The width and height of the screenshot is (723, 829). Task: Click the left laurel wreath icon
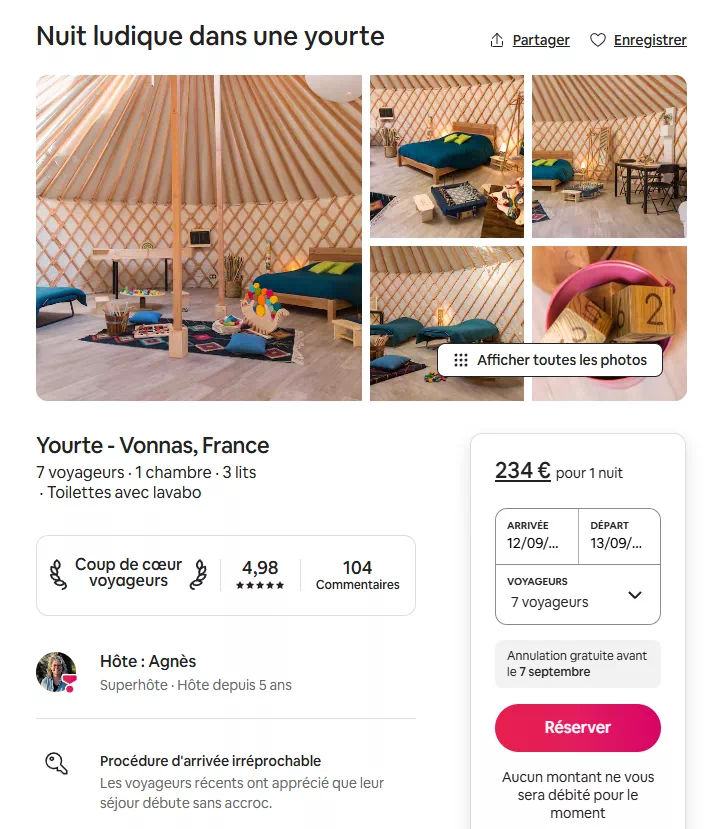(x=58, y=574)
